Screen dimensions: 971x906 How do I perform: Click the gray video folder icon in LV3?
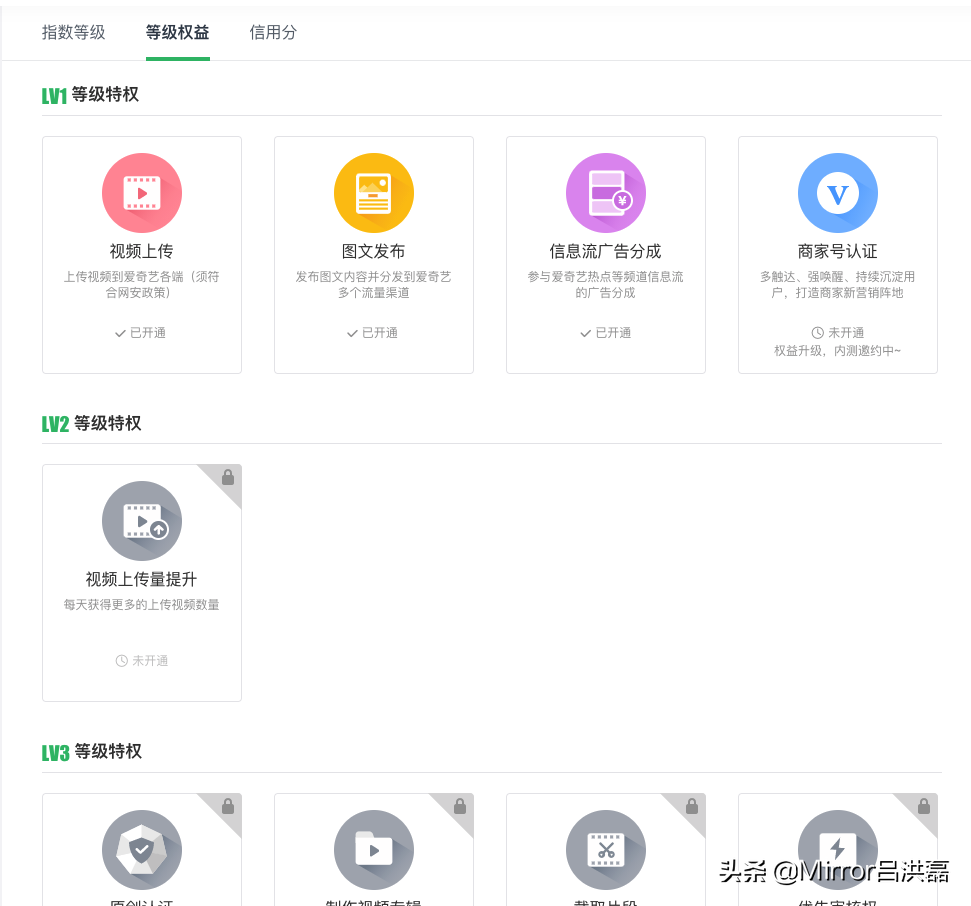(x=374, y=849)
